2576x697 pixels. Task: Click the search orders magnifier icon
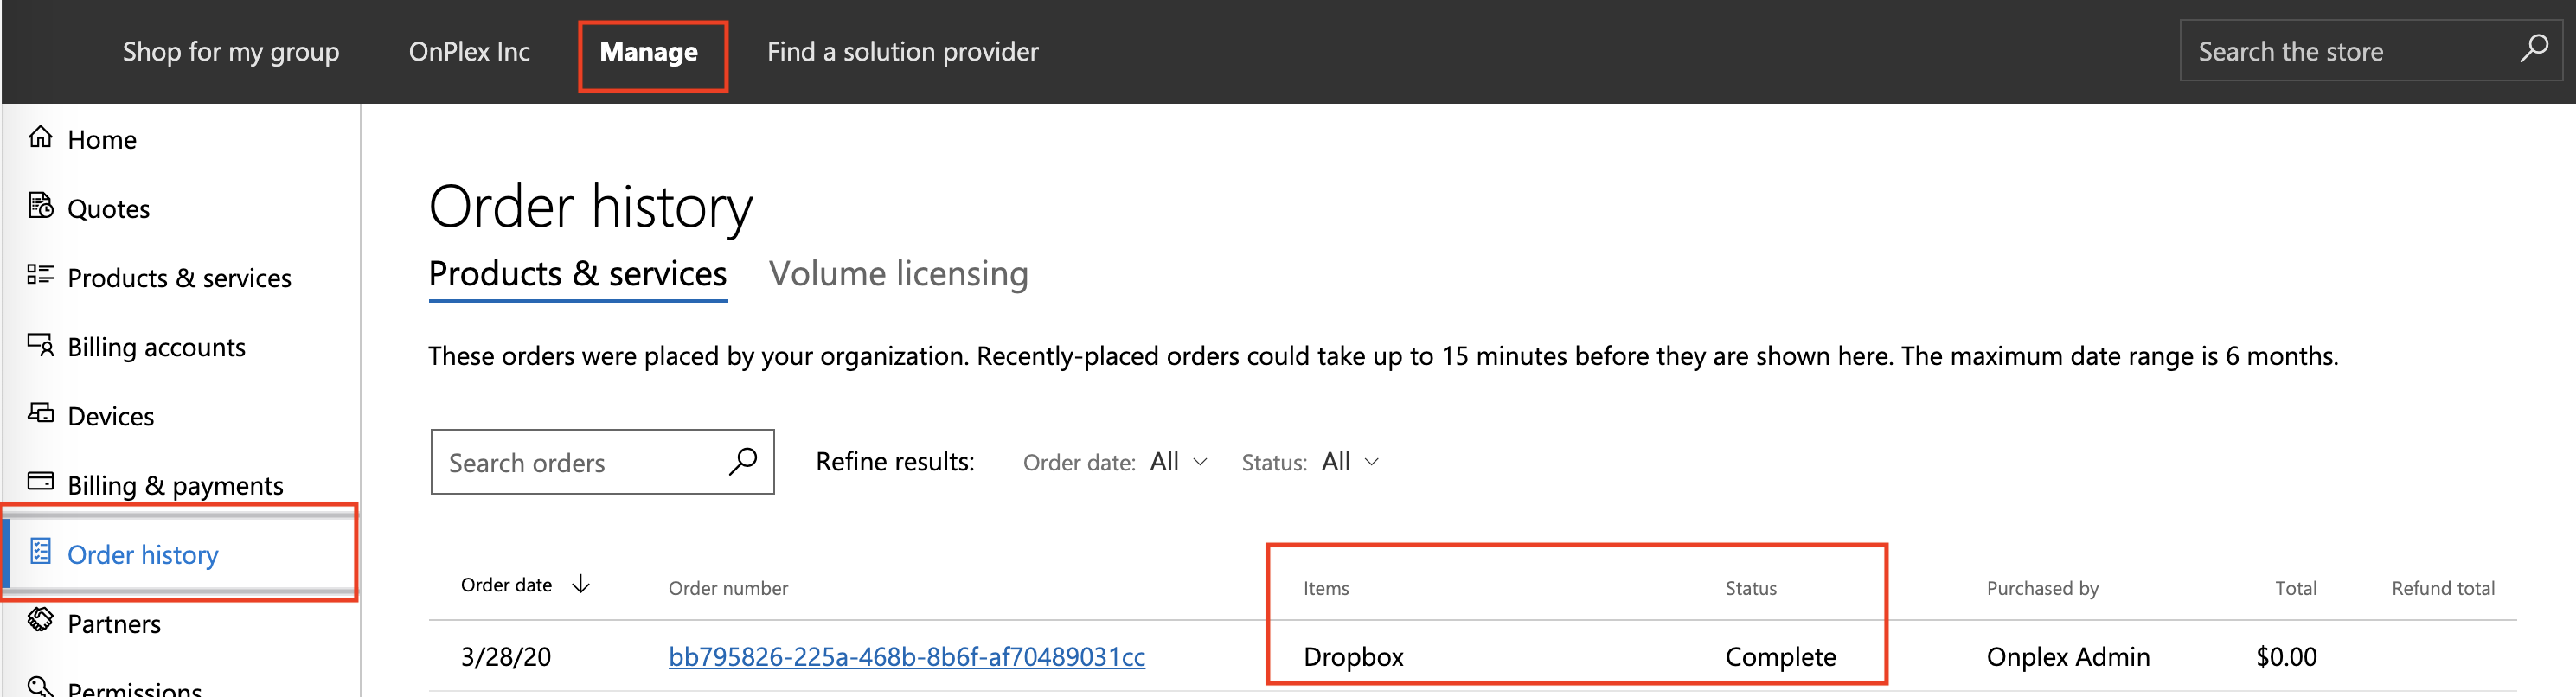tap(743, 461)
